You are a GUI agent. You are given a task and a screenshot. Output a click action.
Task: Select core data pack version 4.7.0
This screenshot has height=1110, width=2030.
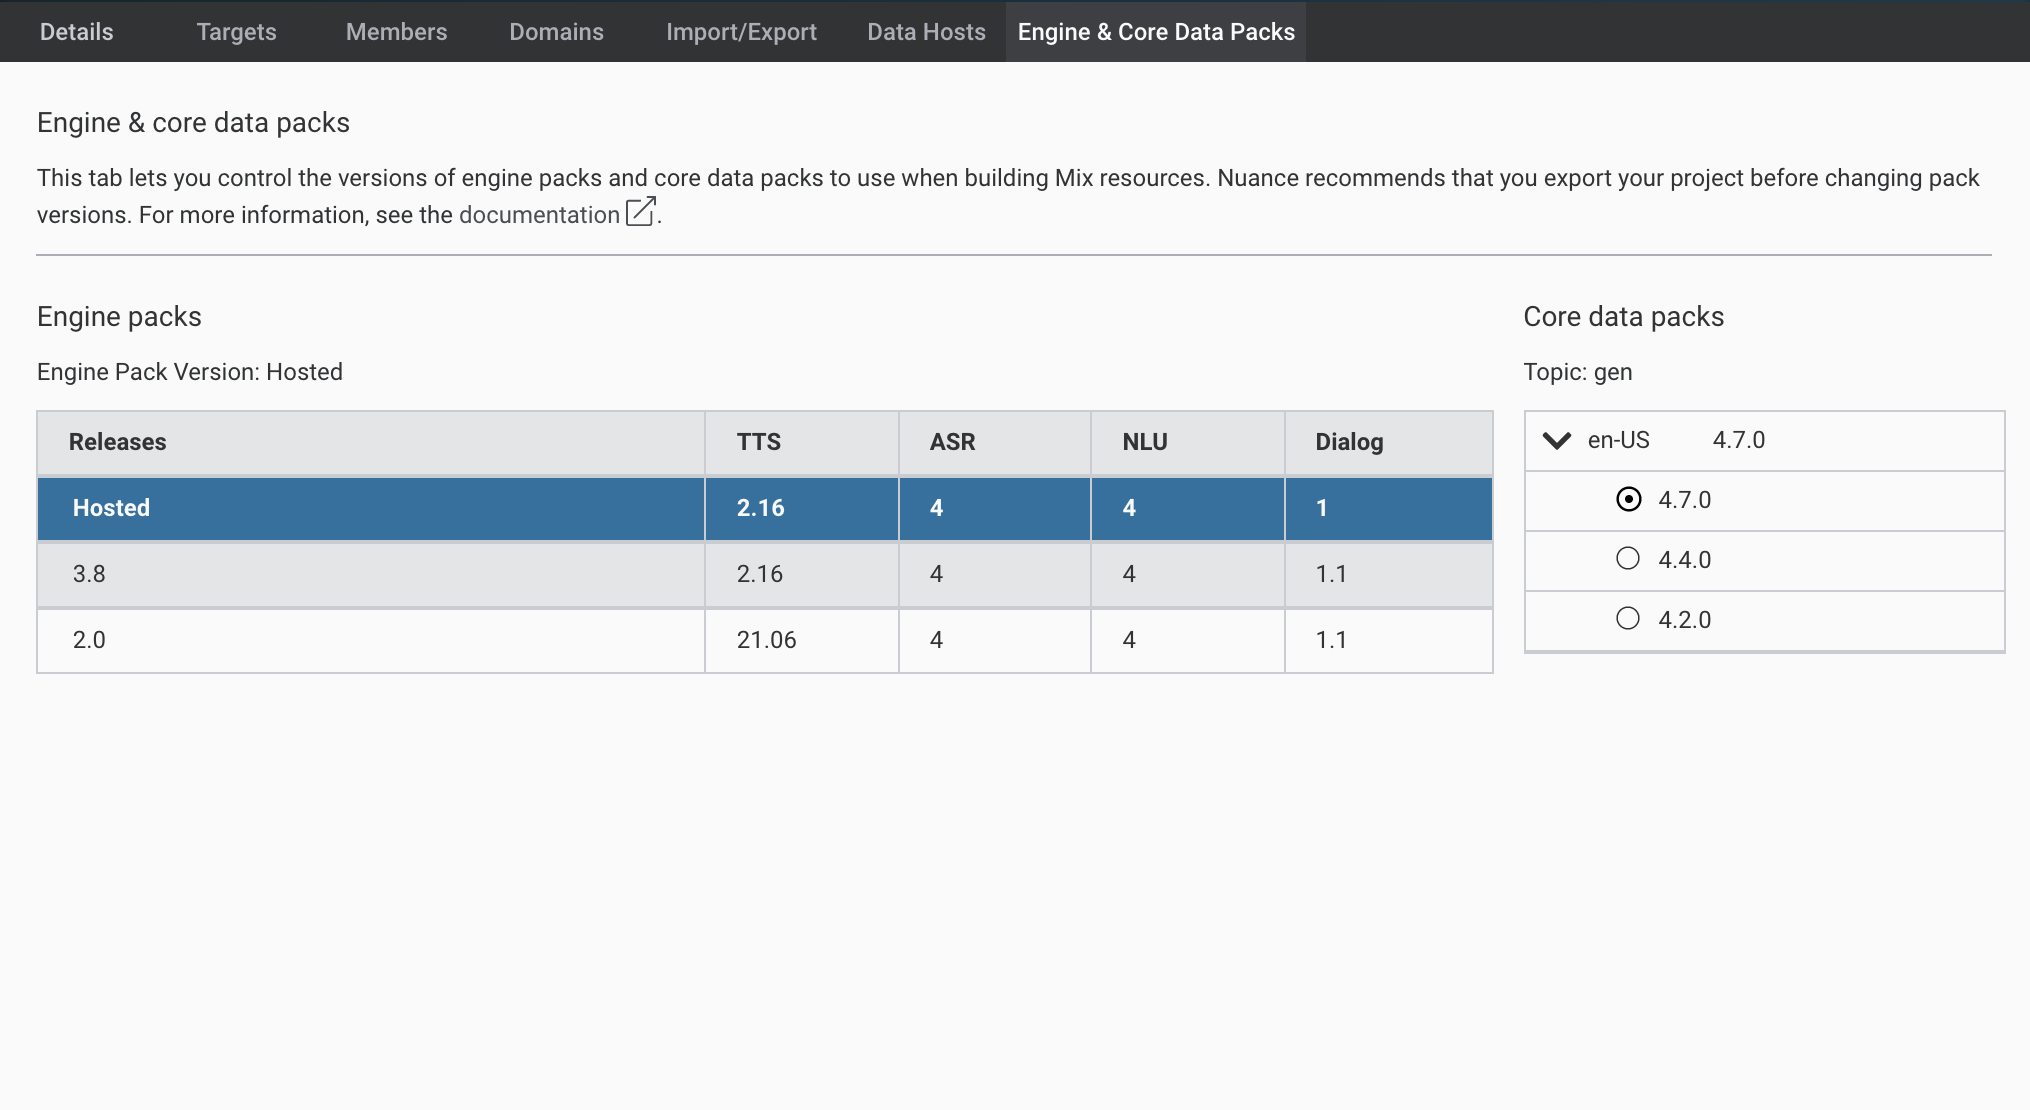point(1628,499)
